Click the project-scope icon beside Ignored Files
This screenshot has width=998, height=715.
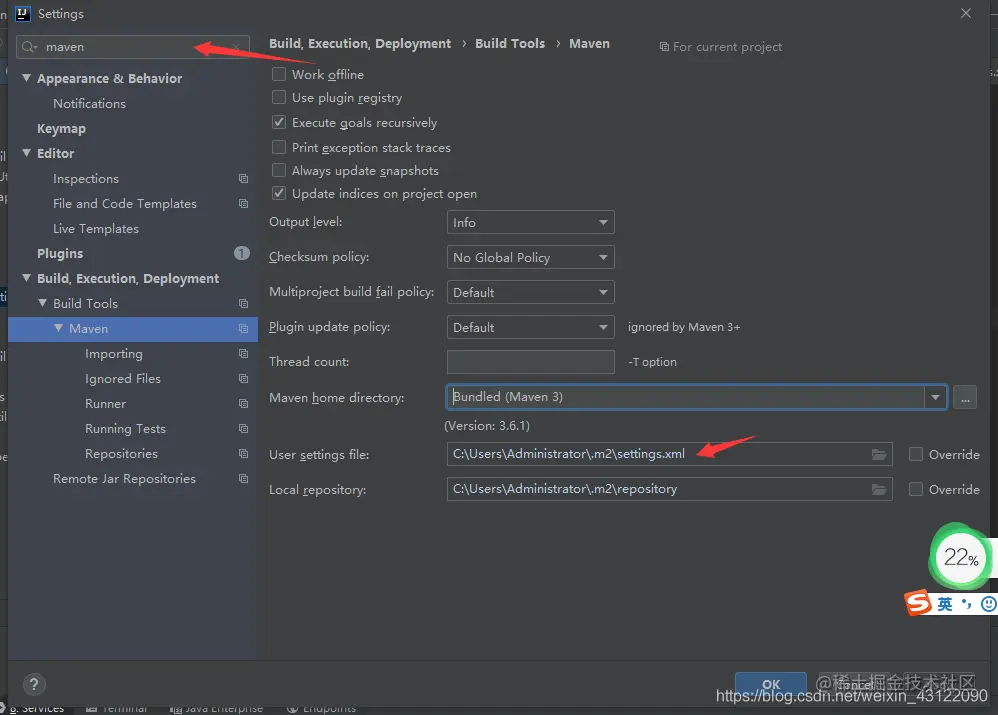tap(243, 379)
